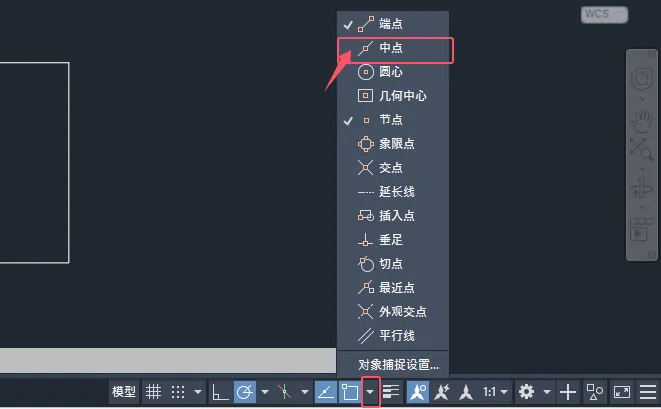Close the navigation bar
661x409 pixels.
tap(652, 54)
